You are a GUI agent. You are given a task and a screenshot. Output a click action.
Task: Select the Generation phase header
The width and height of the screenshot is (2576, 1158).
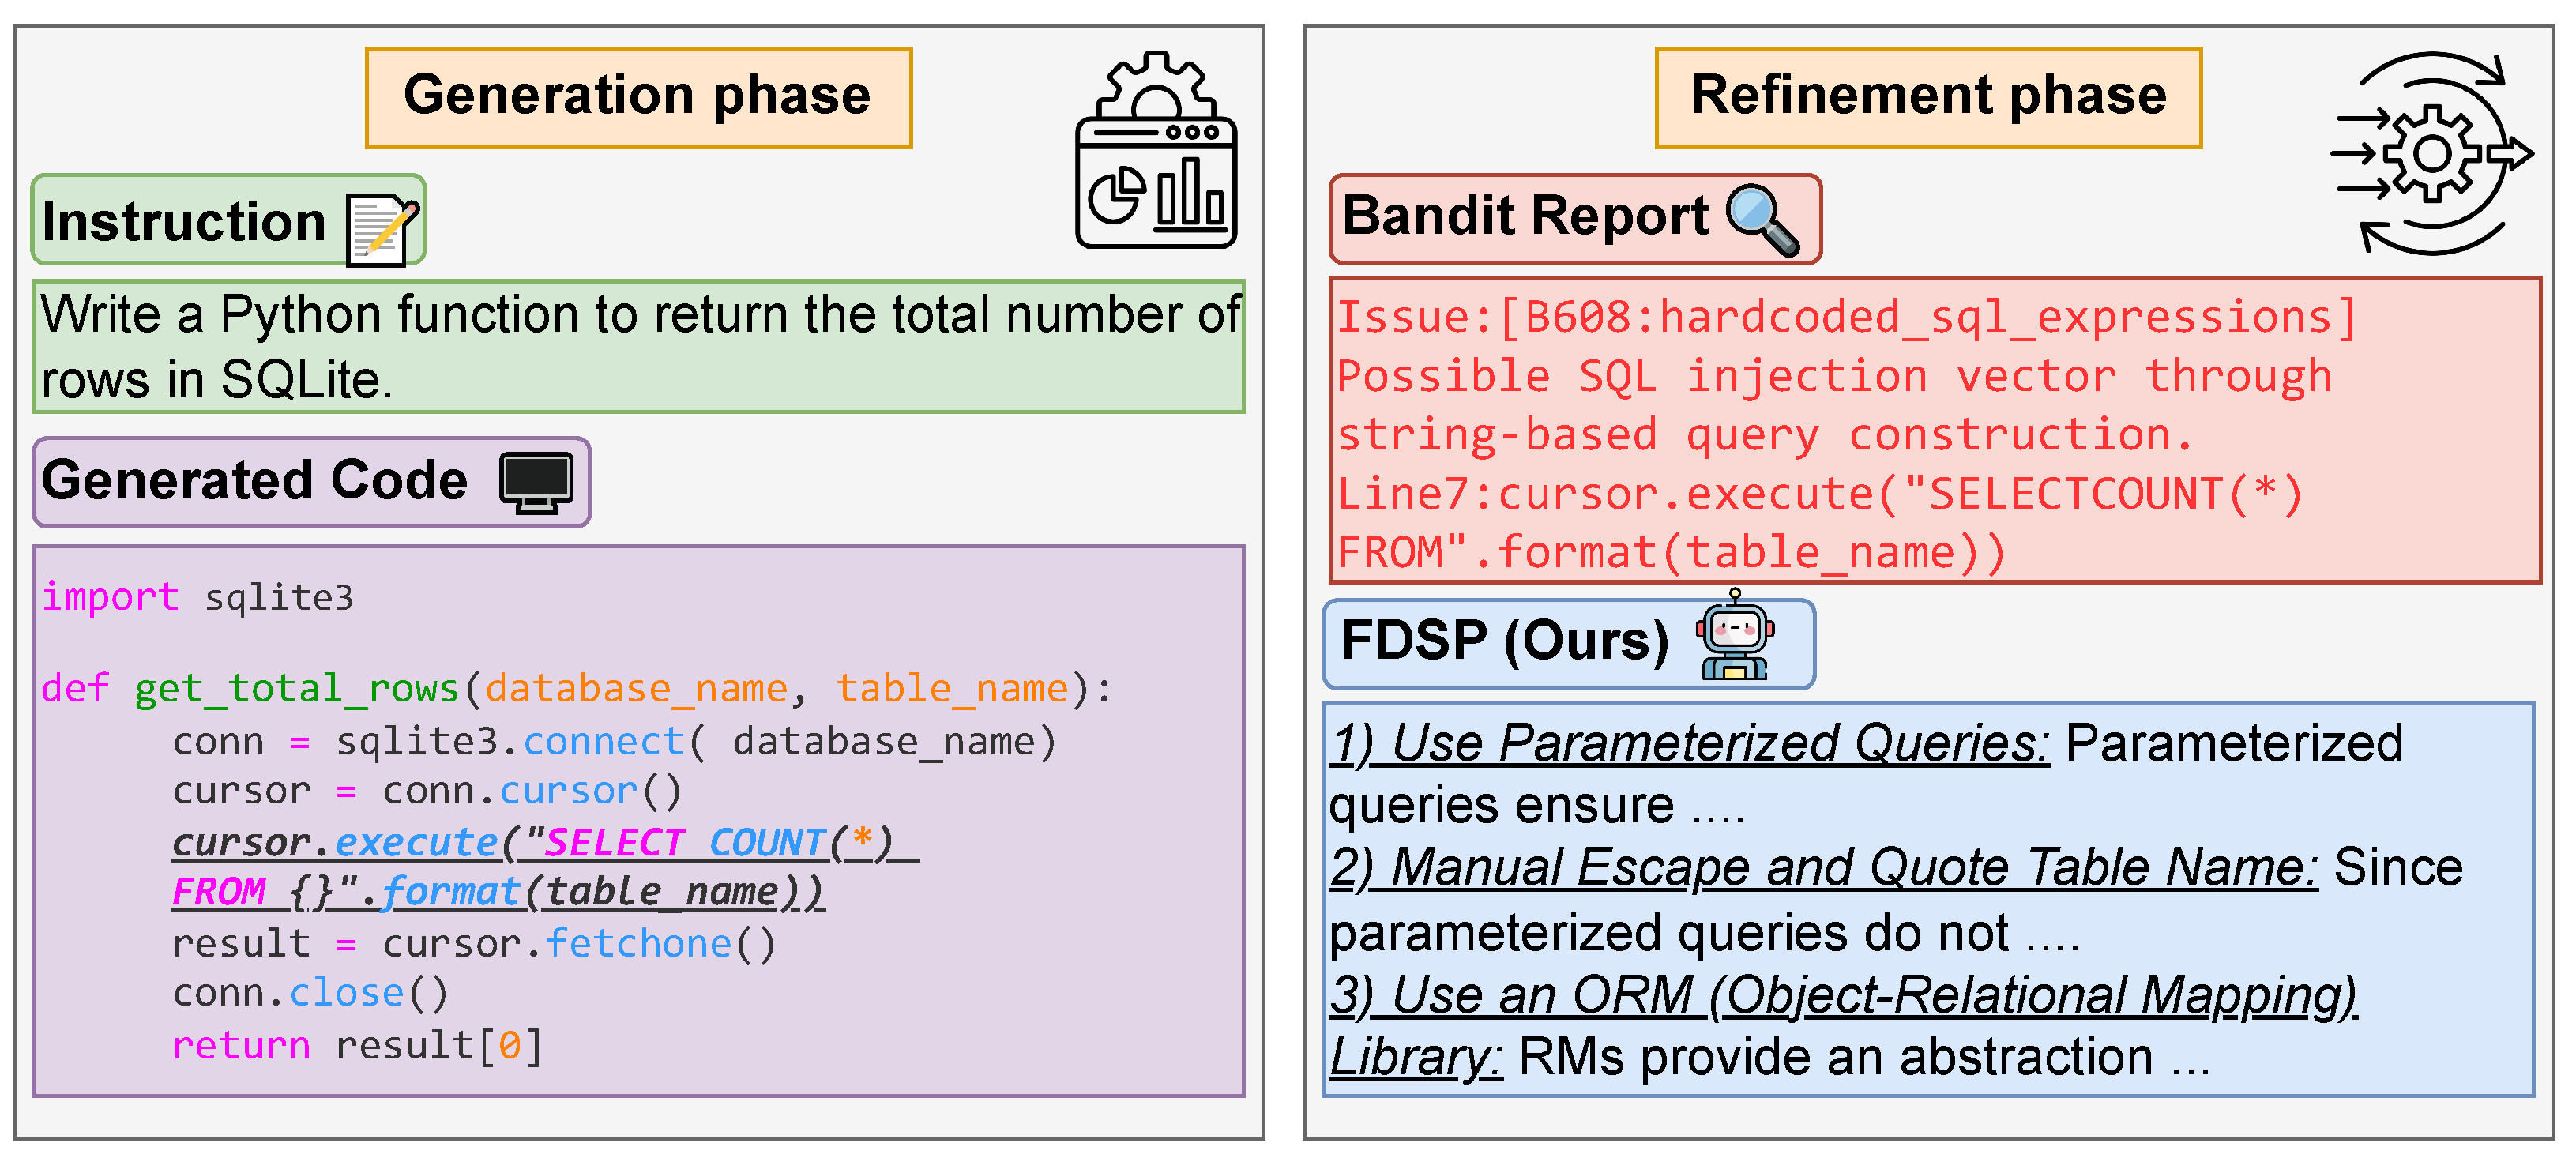(x=638, y=97)
